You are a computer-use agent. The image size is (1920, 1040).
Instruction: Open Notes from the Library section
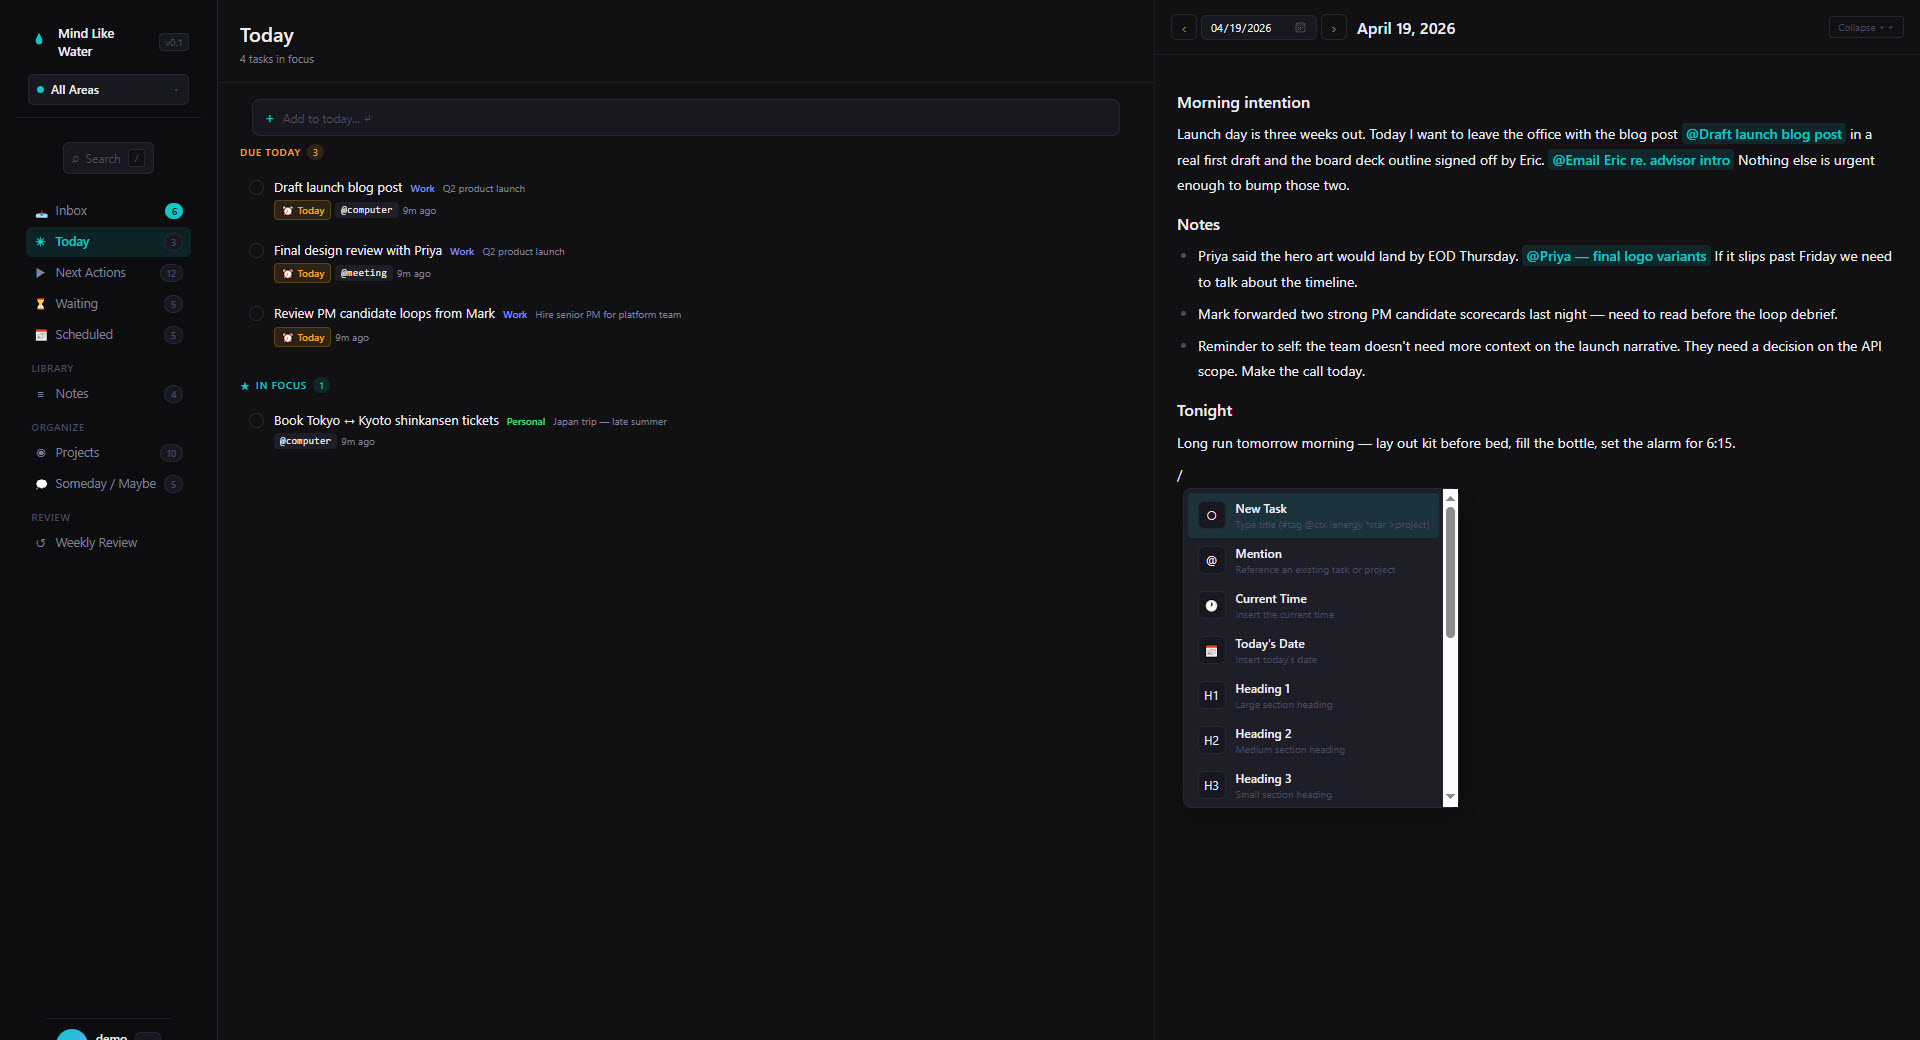coord(71,394)
